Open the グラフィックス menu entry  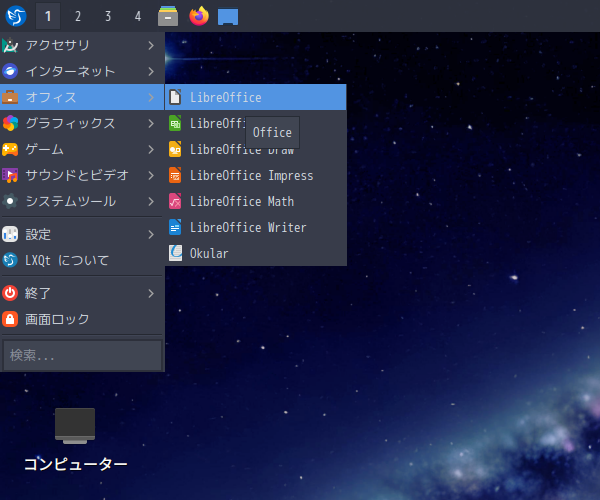[82, 123]
